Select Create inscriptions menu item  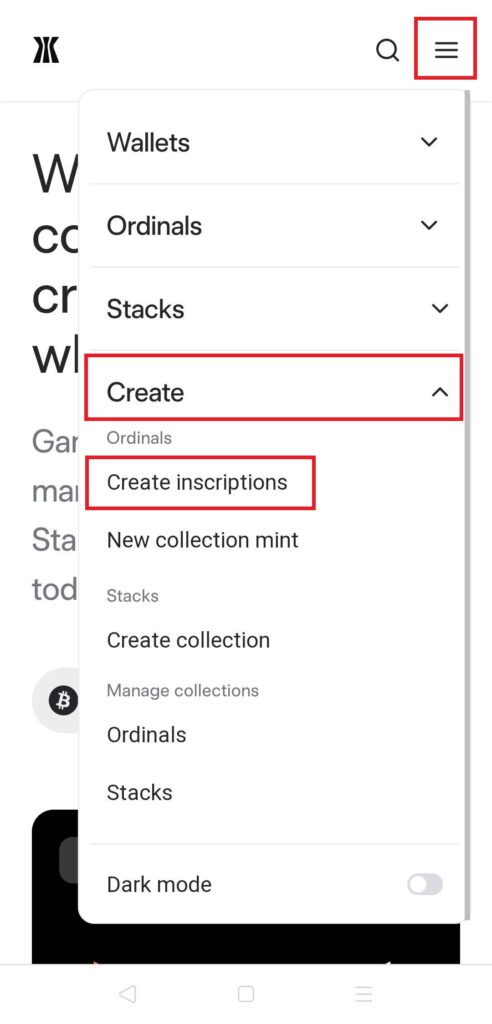pyautogui.click(x=197, y=482)
